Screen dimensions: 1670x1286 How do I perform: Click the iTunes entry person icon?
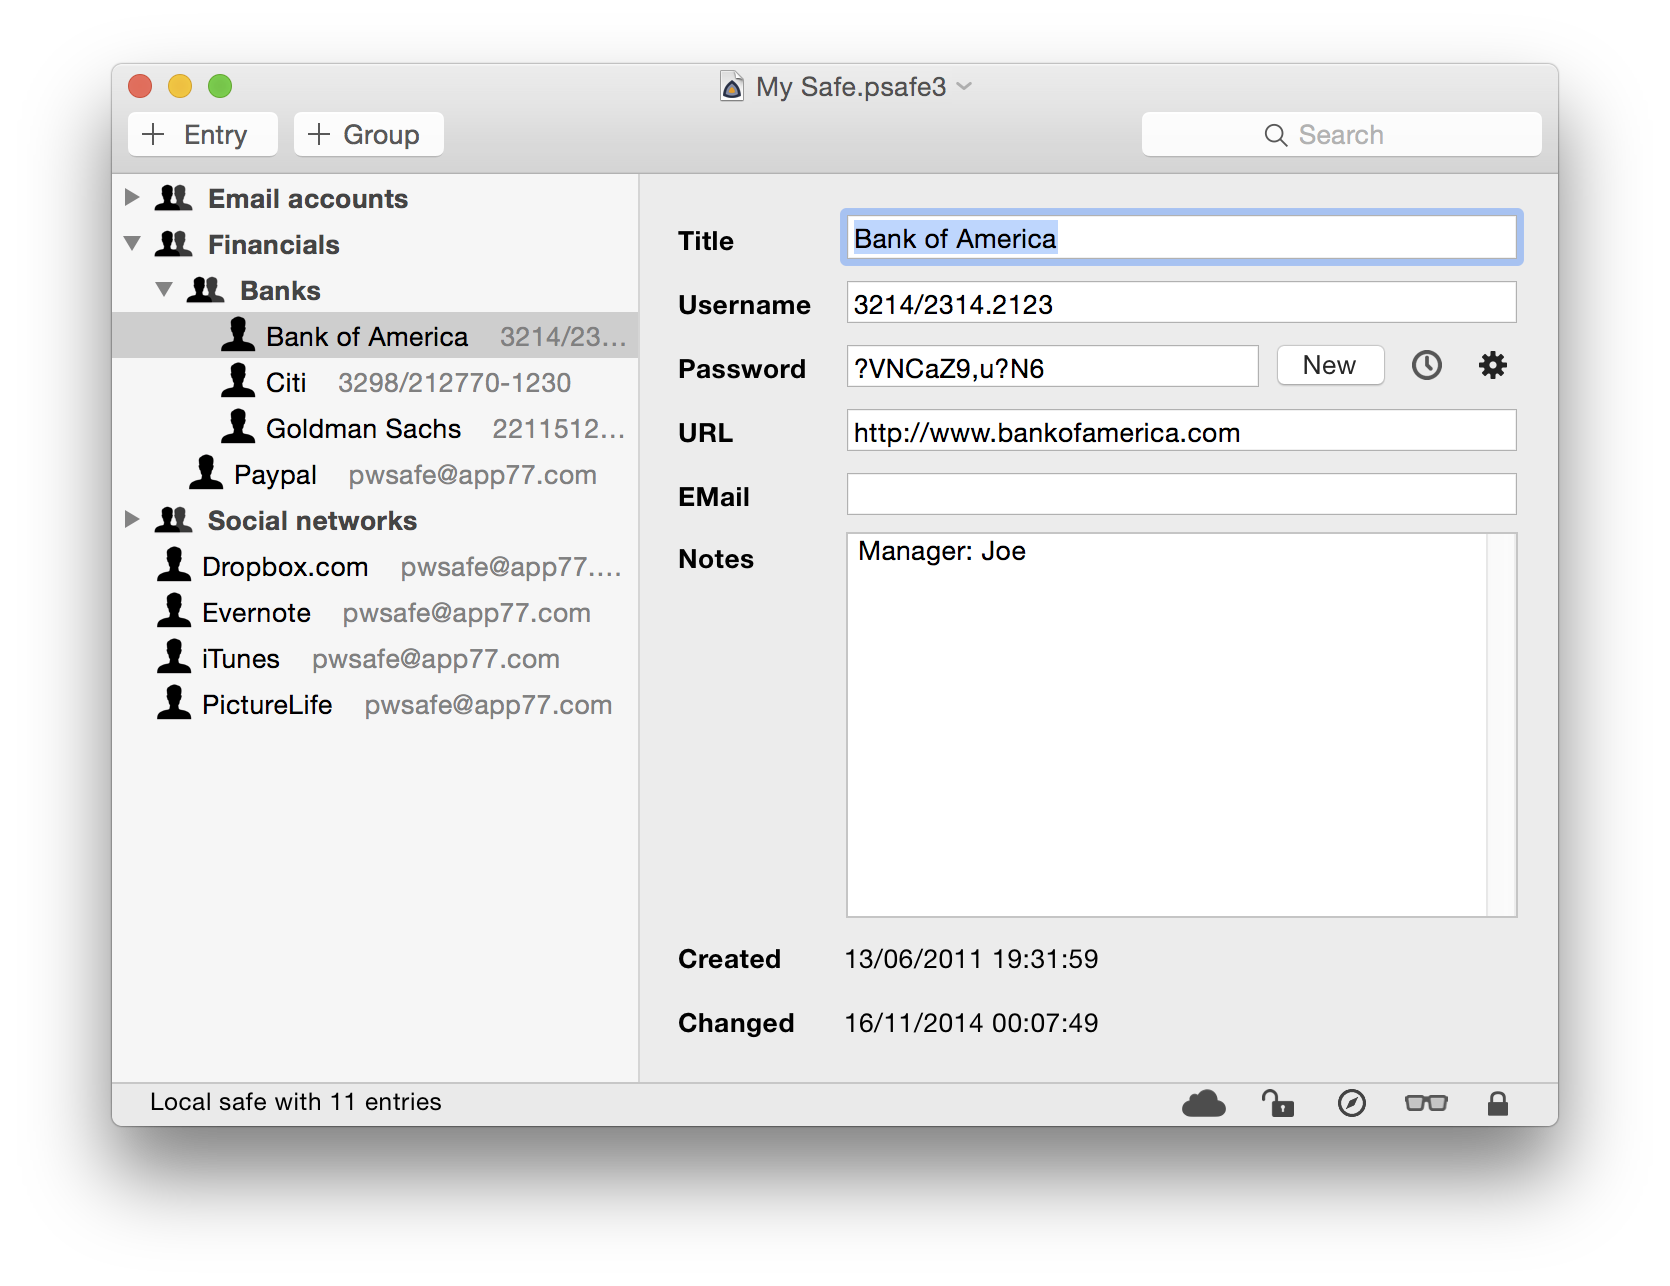pos(174,657)
